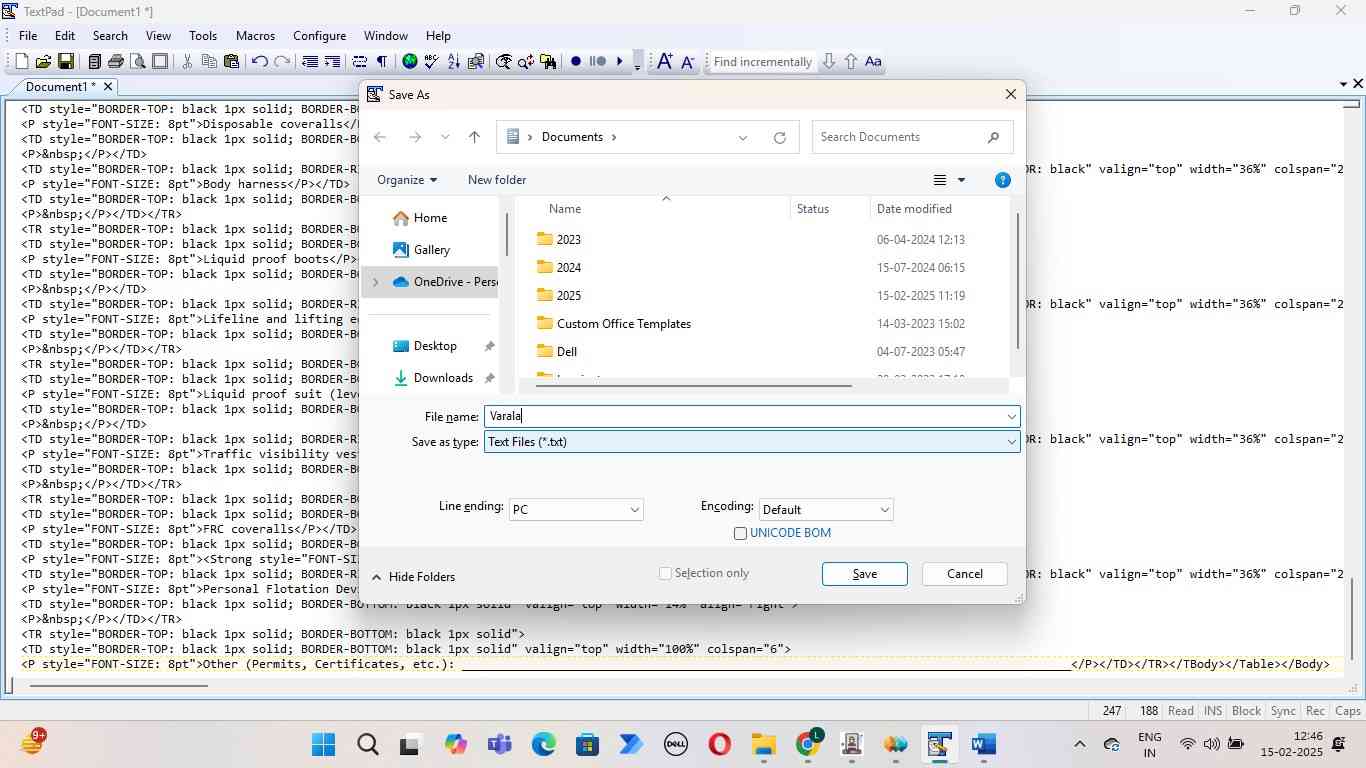Screen dimensions: 1366x768
Task: Expand the Organize menu
Action: [x=407, y=180]
